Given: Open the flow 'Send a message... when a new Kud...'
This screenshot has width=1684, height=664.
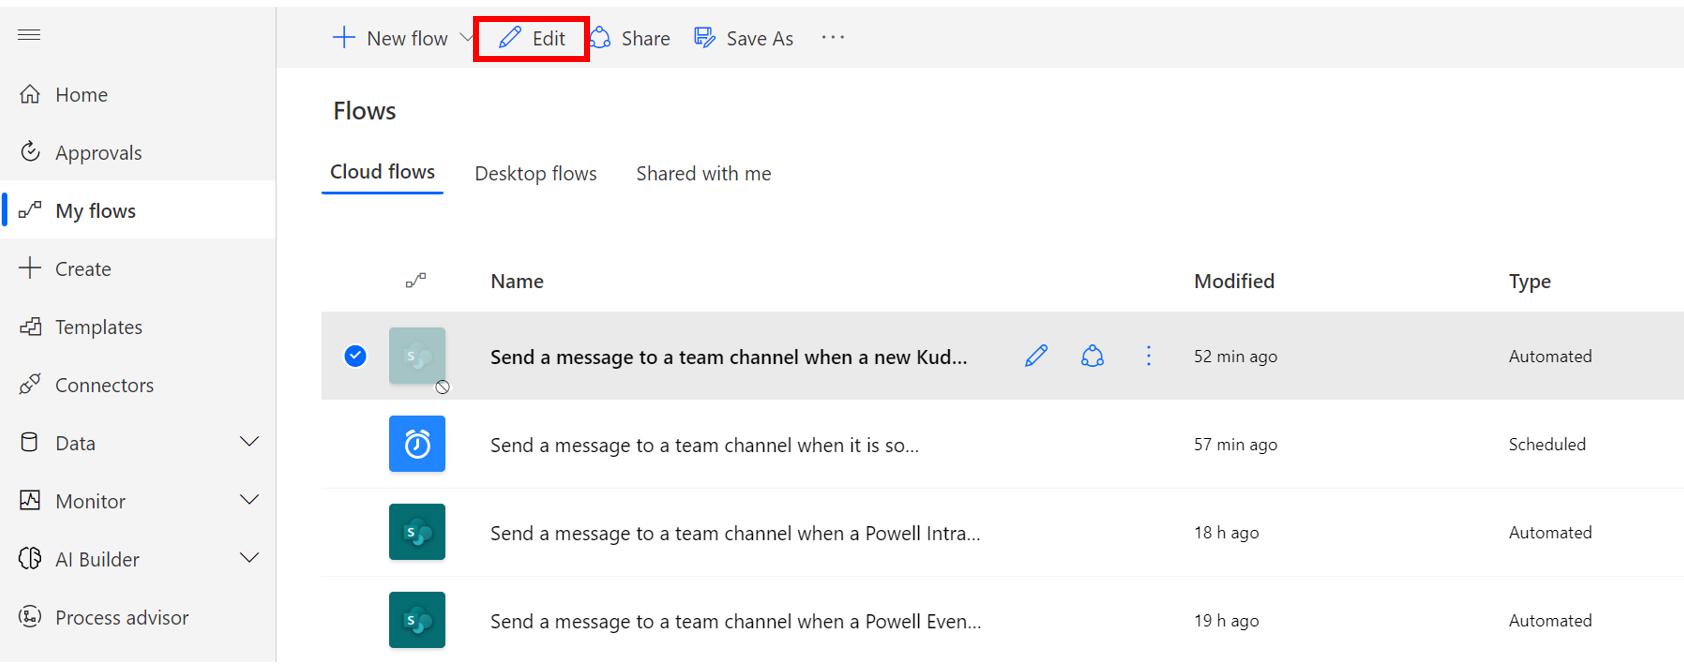Looking at the screenshot, I should 728,357.
